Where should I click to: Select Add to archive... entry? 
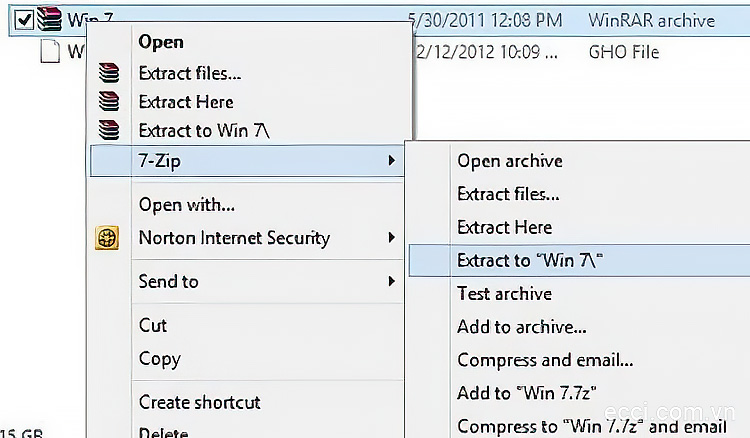point(522,327)
